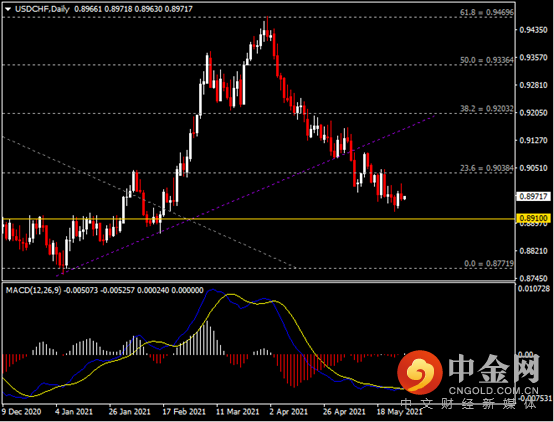Click the USDCHF,Daily chart title text
This screenshot has height=422, width=554.
click(42, 9)
